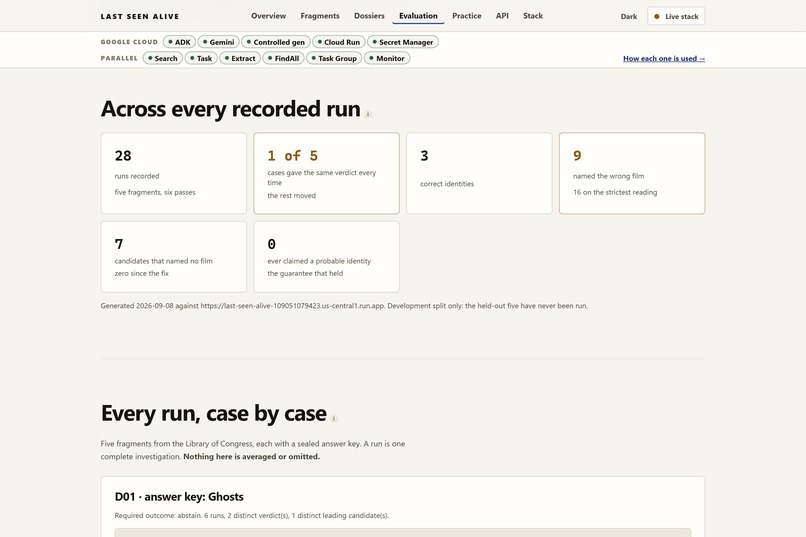Screen dimensions: 806x537
Task: Click the Gemini chip
Action: point(218,42)
